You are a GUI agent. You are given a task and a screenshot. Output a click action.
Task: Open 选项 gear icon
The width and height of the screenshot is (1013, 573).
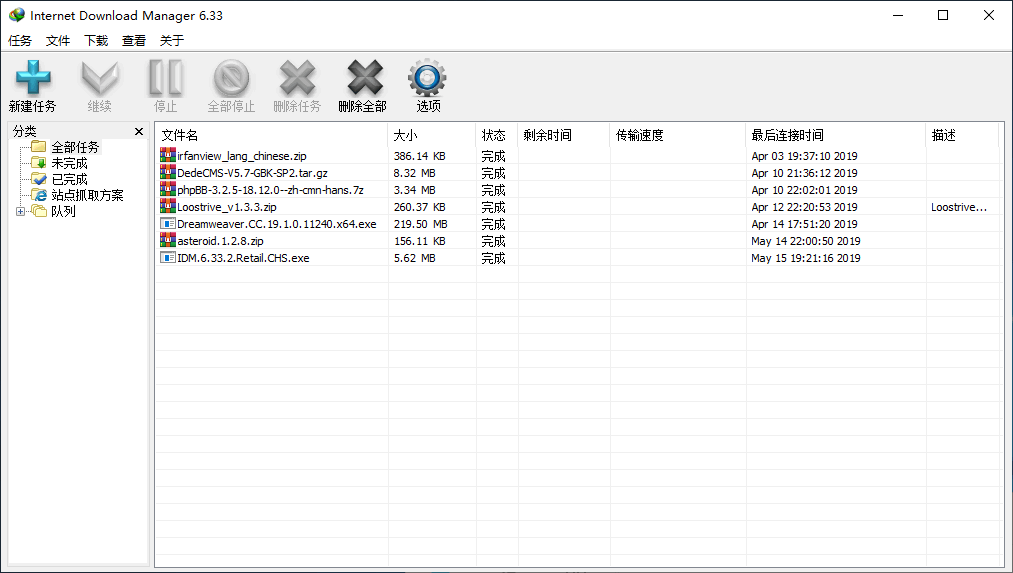(x=427, y=78)
